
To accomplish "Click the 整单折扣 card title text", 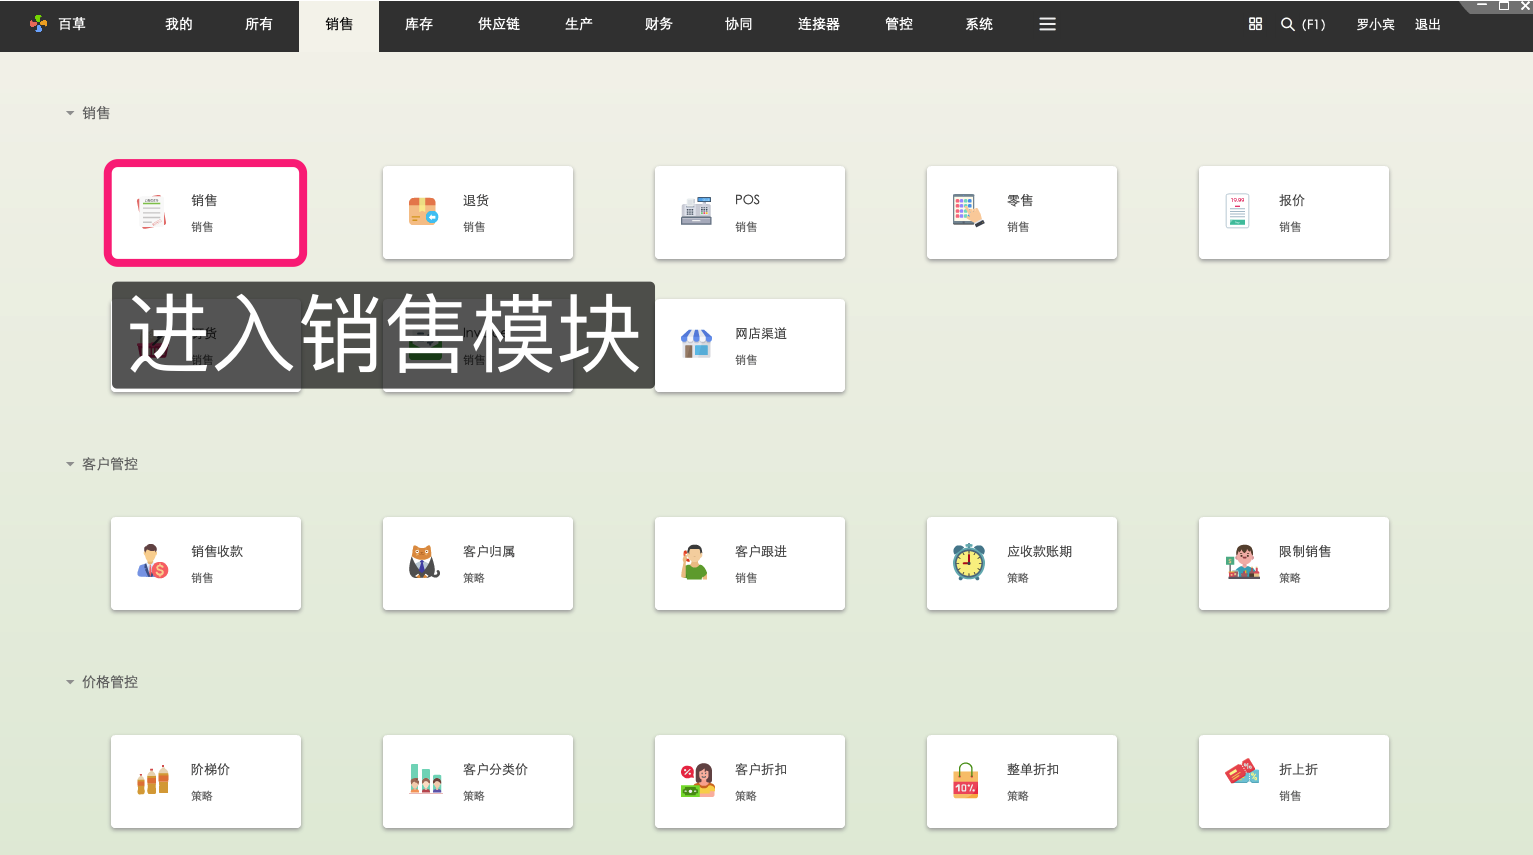I will click(x=1033, y=769).
